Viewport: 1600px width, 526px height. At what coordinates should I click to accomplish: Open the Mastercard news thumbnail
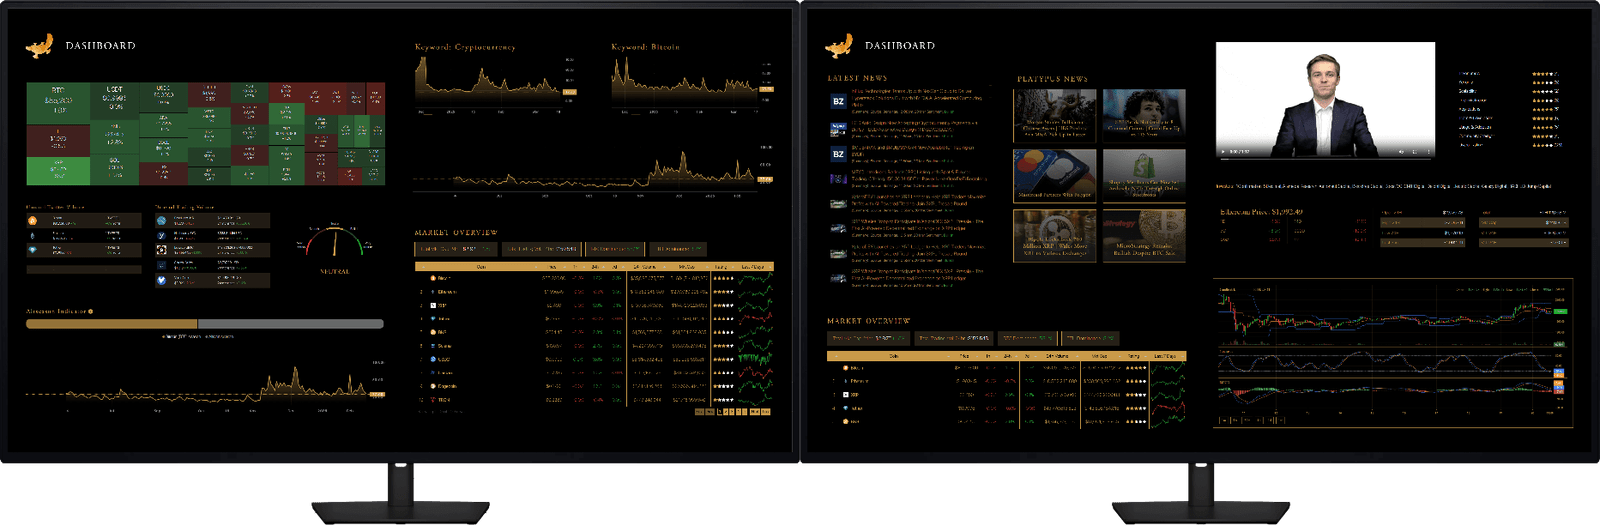click(x=1054, y=174)
